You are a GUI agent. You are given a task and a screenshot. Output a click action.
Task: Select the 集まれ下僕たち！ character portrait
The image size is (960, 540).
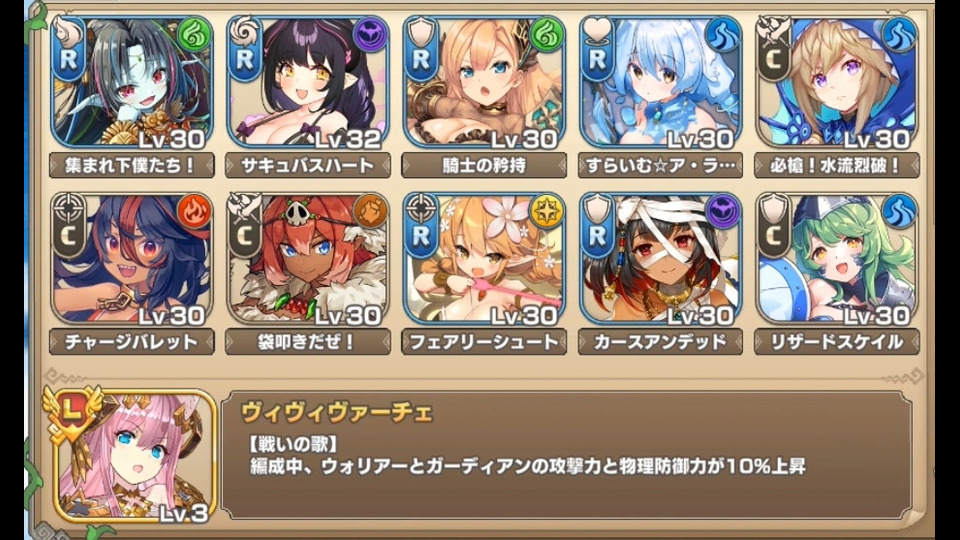pos(132,82)
